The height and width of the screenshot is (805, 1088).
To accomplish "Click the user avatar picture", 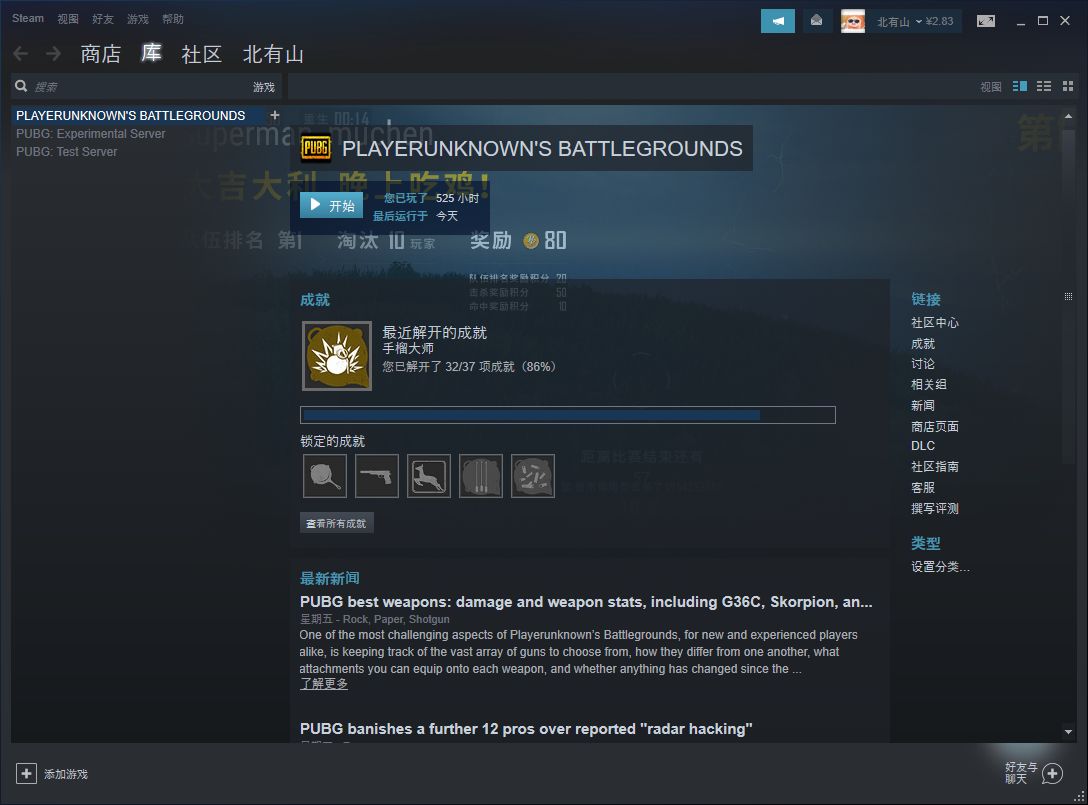I will (853, 21).
